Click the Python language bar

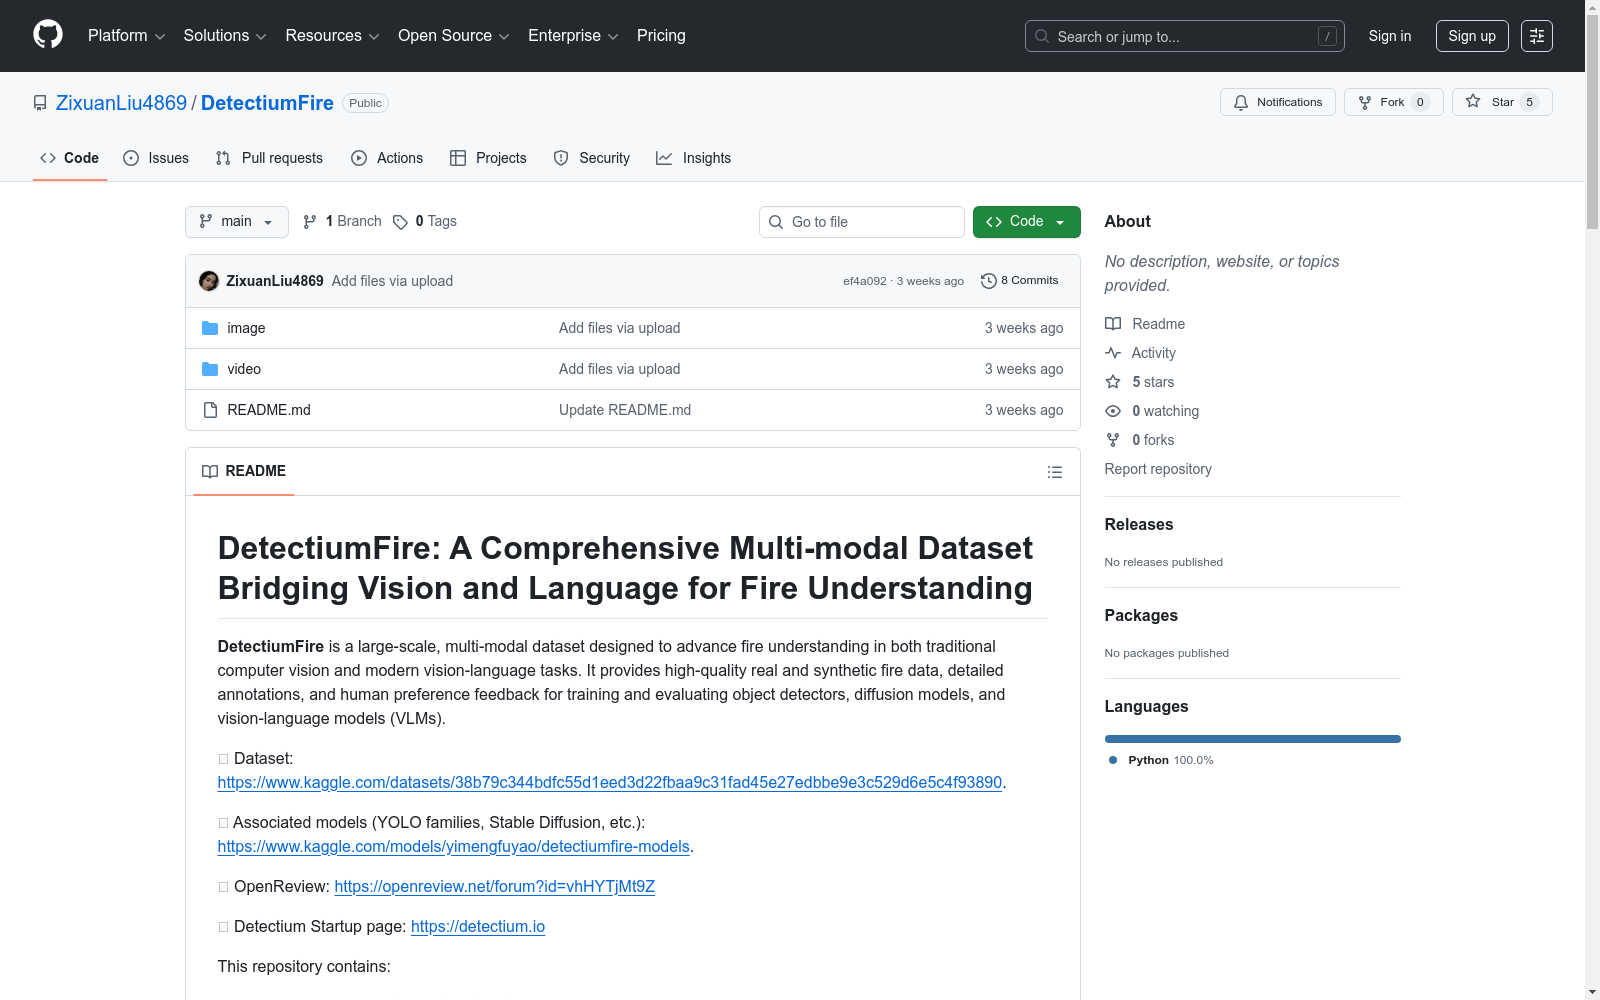point(1252,739)
